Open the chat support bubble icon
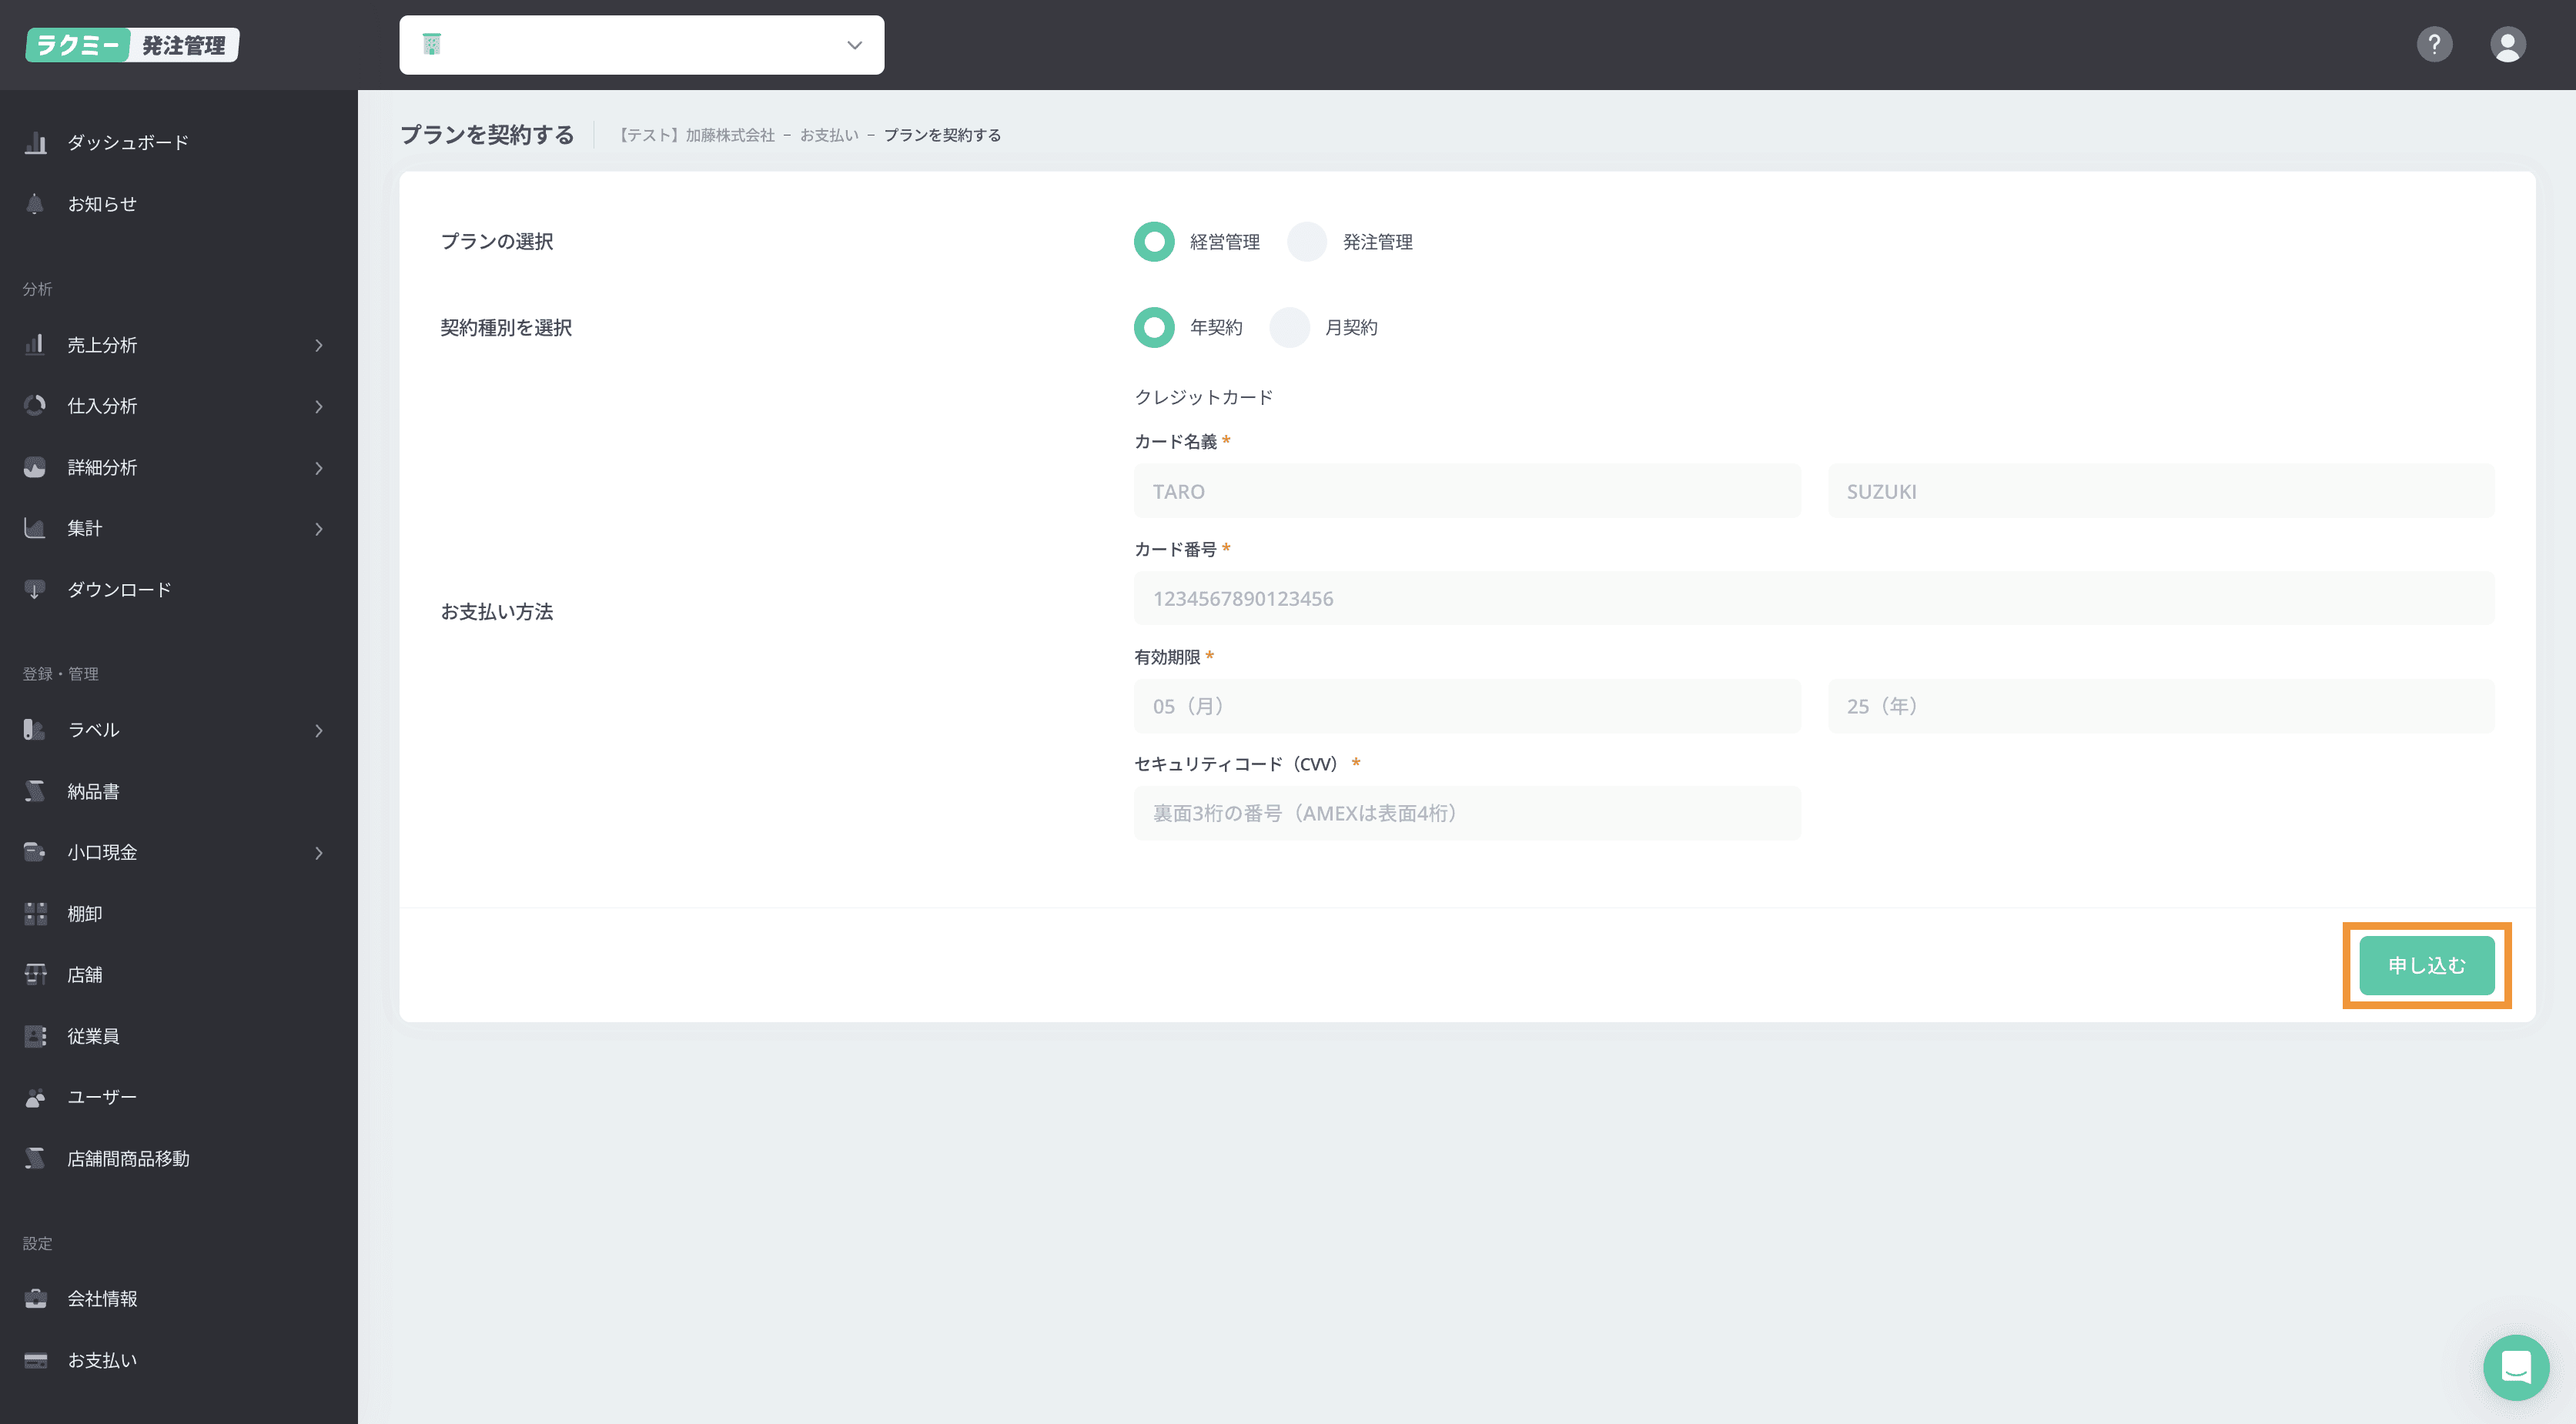The width and height of the screenshot is (2576, 1424). [2515, 1367]
